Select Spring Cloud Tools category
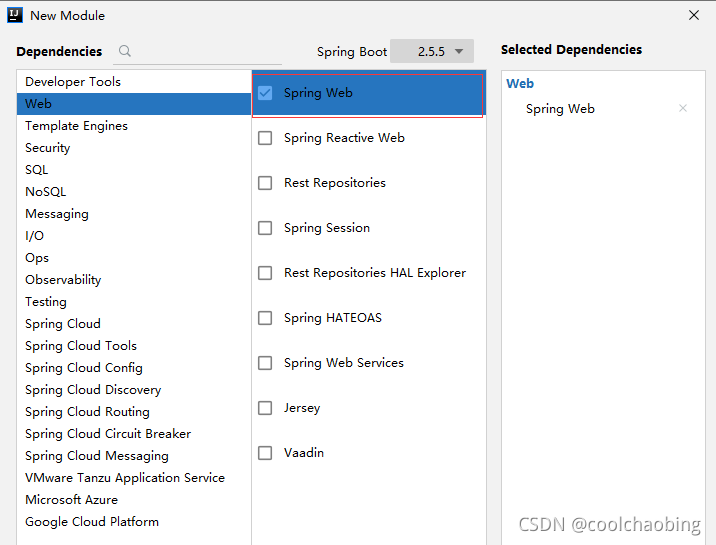Screen dimensions: 716x545 134,346
